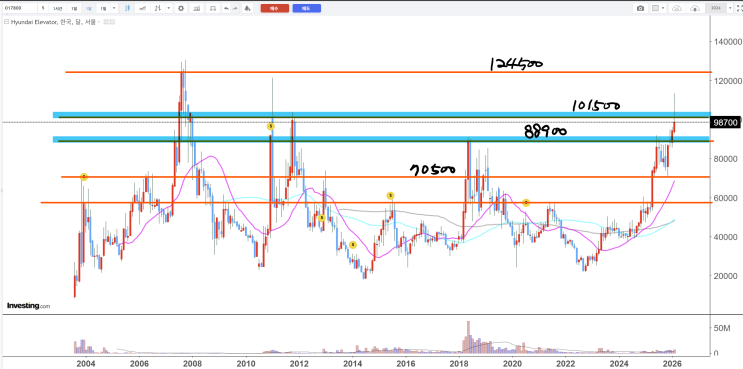Viewport: 743px width, 369px height.
Task: Load chart layout from cloud icon
Action: (x=695, y=8)
